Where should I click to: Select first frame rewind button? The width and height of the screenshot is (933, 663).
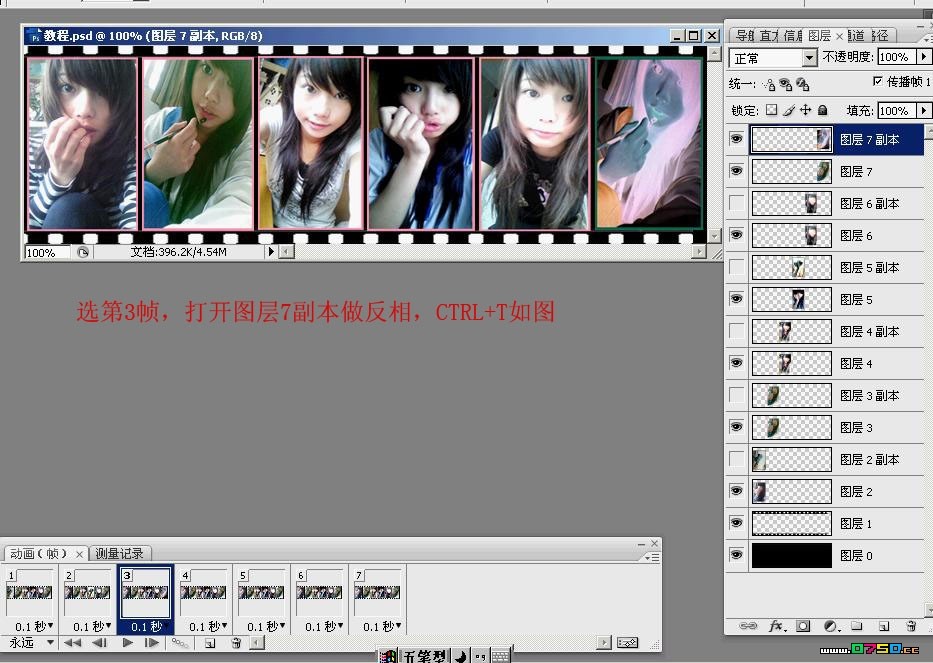pyautogui.click(x=73, y=643)
